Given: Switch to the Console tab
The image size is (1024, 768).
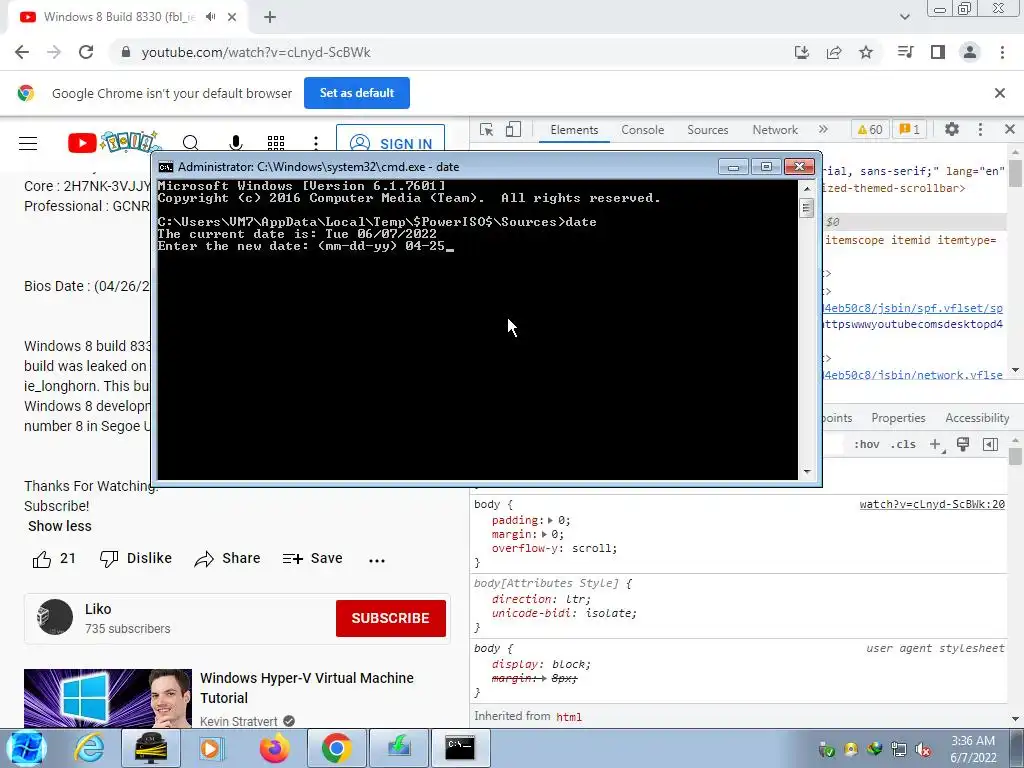Looking at the screenshot, I should [x=643, y=130].
